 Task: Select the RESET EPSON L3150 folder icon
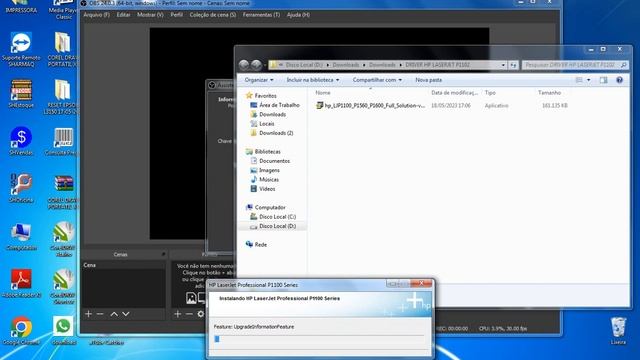click(62, 97)
